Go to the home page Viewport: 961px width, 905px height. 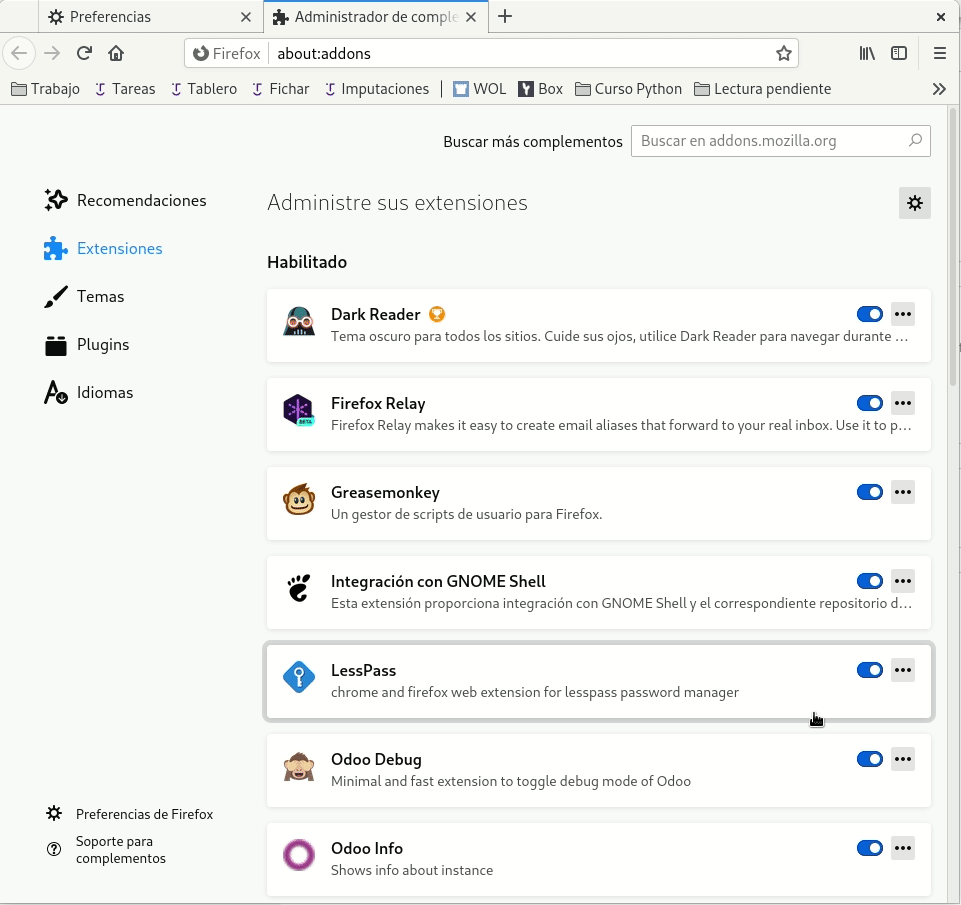116,53
